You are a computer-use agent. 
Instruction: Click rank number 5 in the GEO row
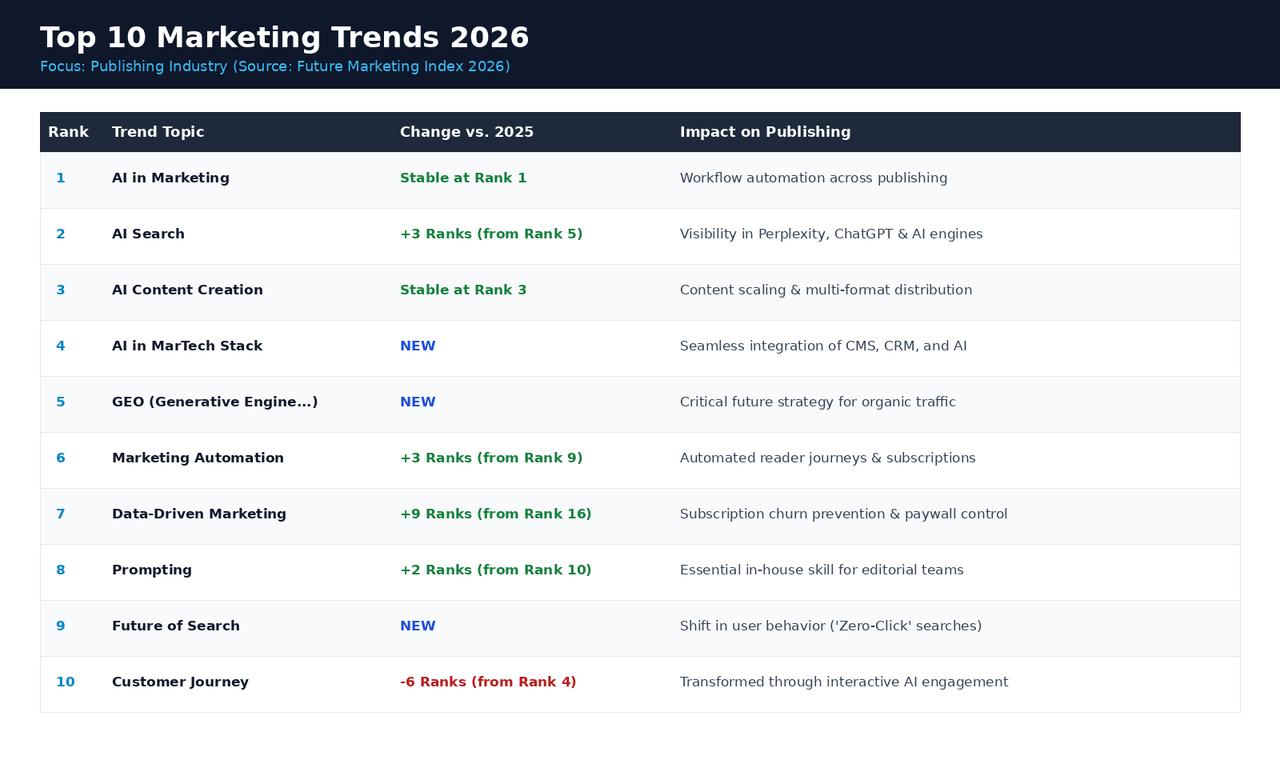pyautogui.click(x=61, y=402)
